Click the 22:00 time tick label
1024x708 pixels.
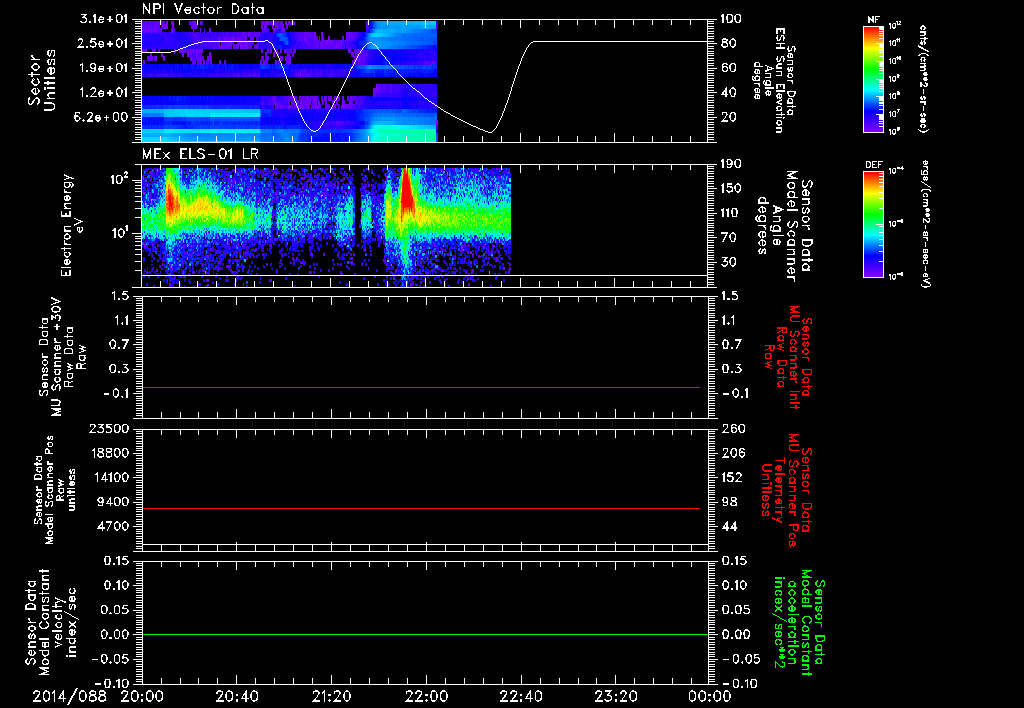click(x=426, y=696)
